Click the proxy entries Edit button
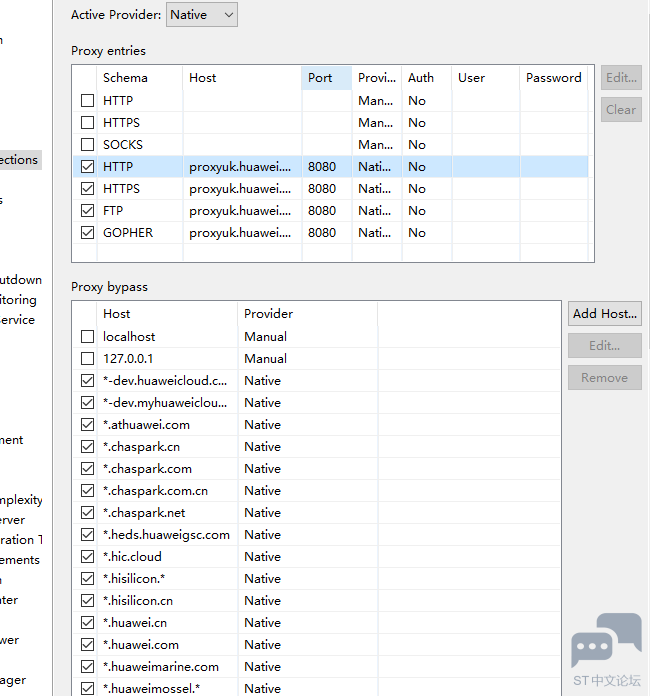Viewport: 650px width, 696px height. click(621, 78)
